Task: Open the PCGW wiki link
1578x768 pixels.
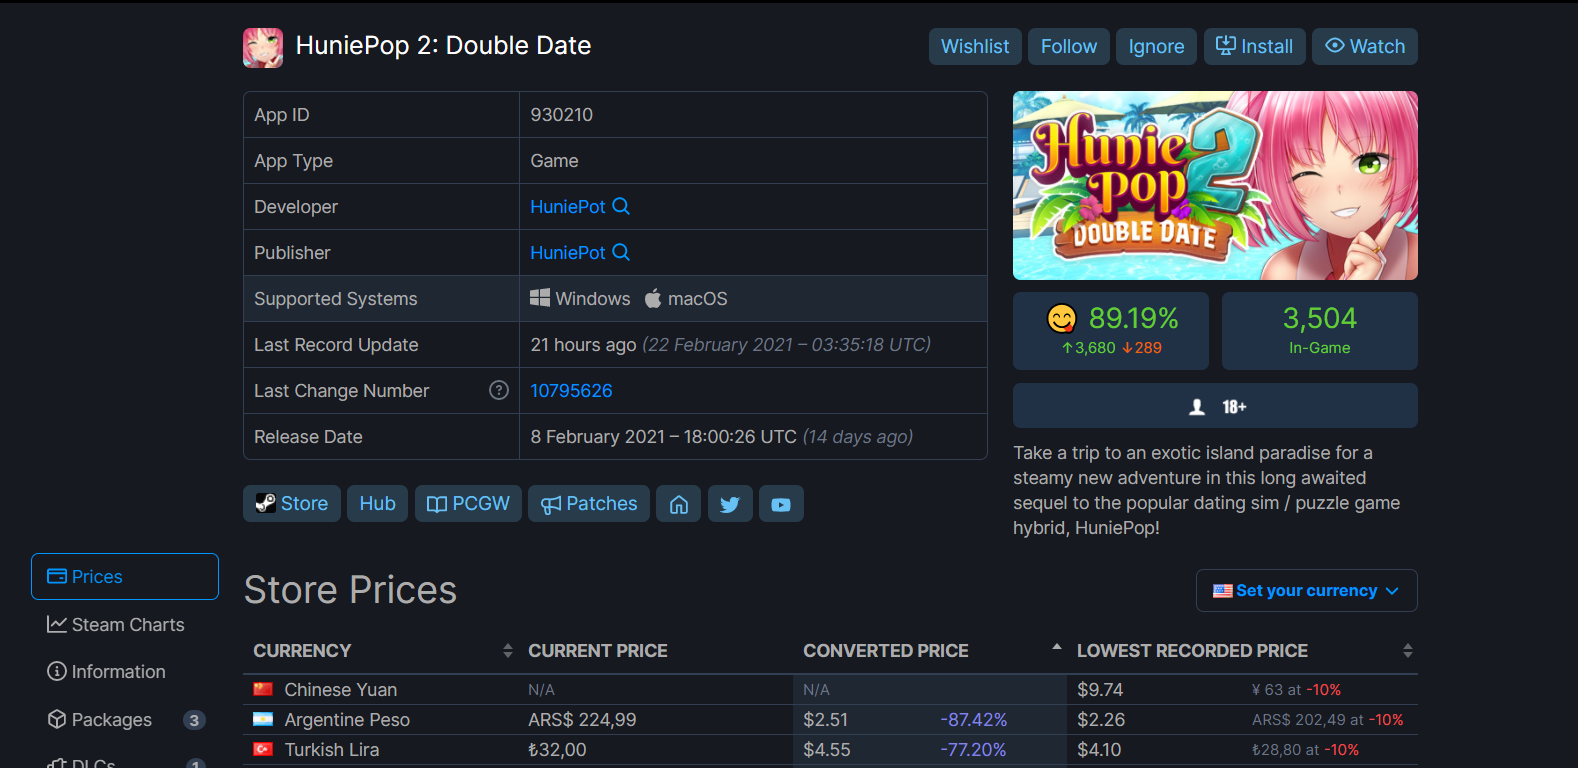Action: tap(468, 504)
